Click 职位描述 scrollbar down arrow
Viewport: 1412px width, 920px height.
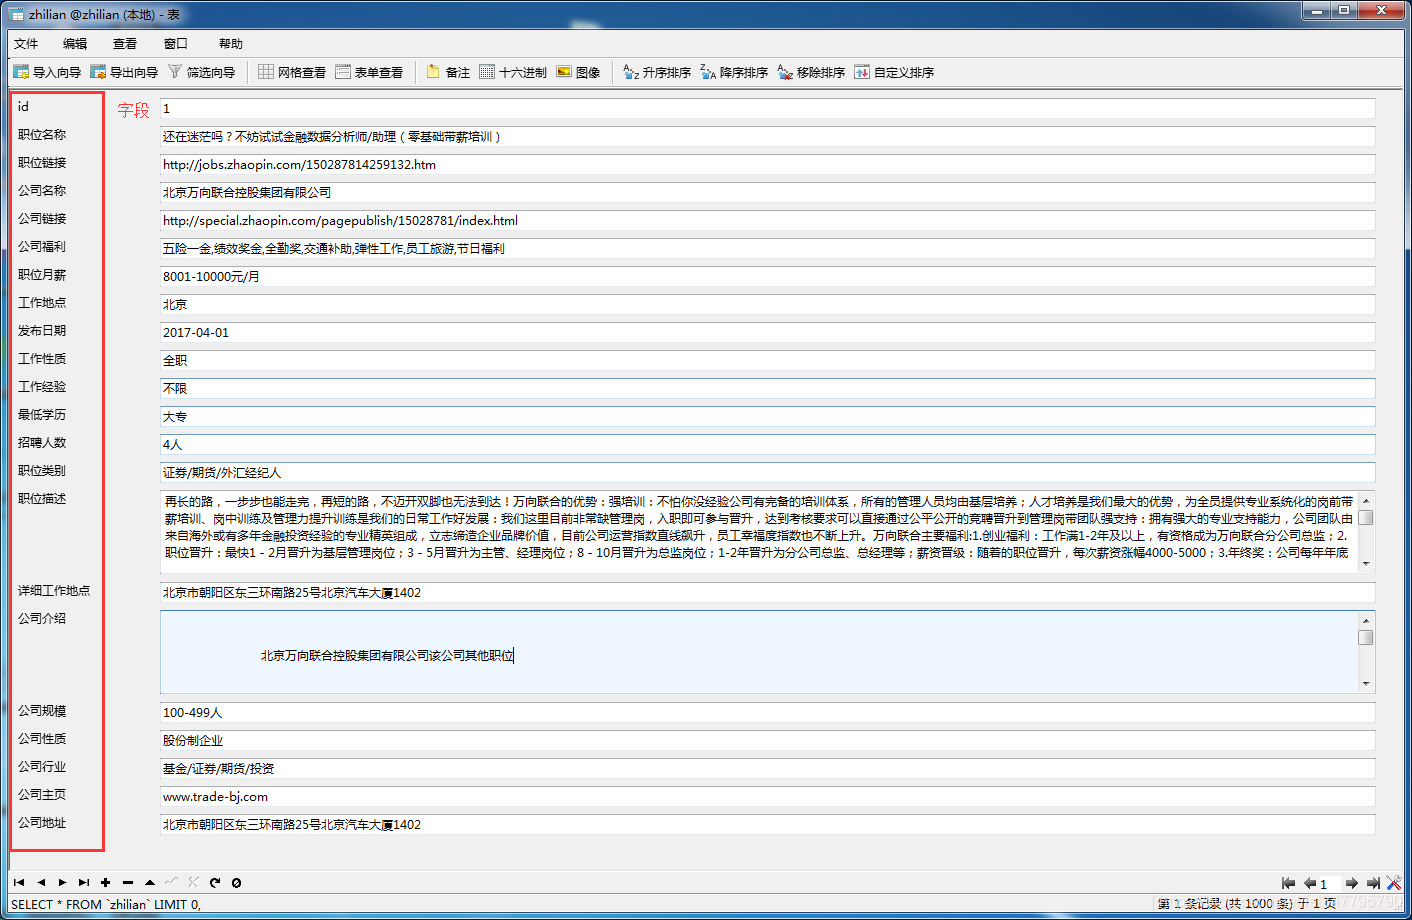(x=1366, y=564)
